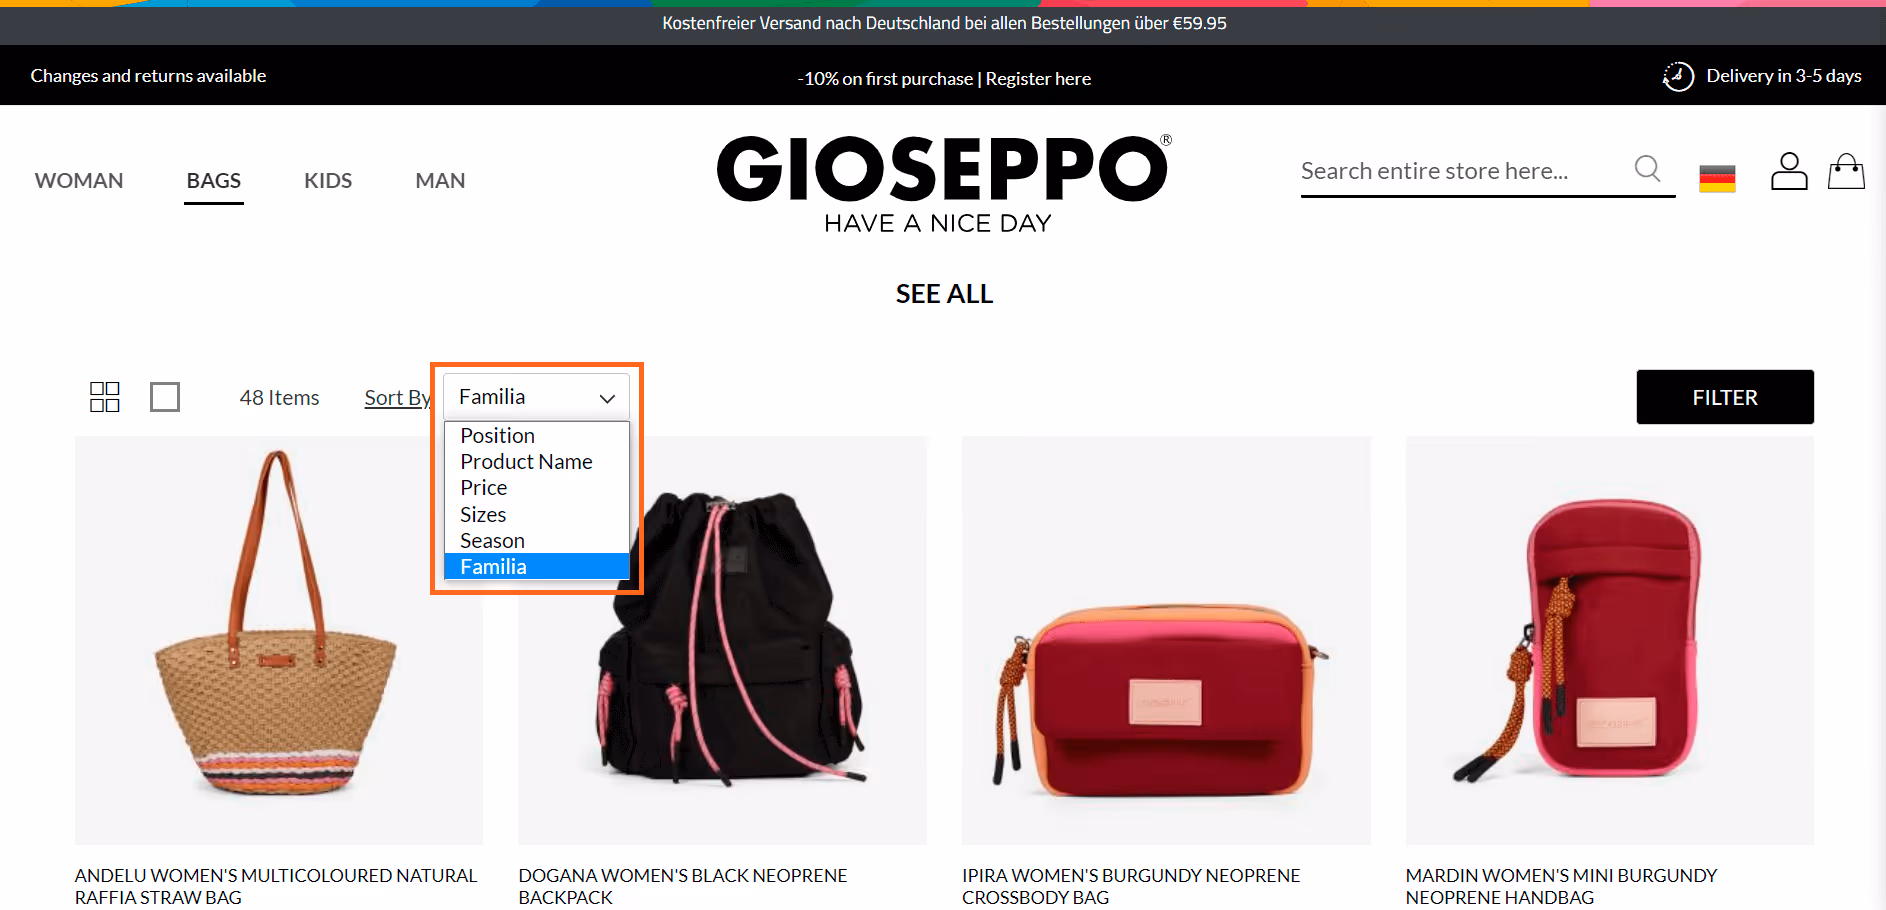Switch to four-square grid view
1886x910 pixels.
pos(105,397)
